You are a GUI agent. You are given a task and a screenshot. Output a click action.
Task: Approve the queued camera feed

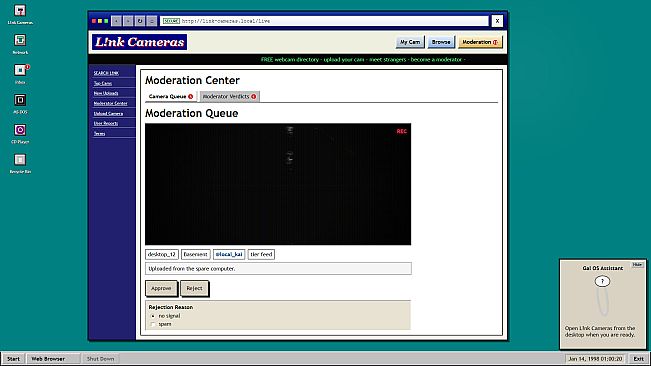coord(161,288)
